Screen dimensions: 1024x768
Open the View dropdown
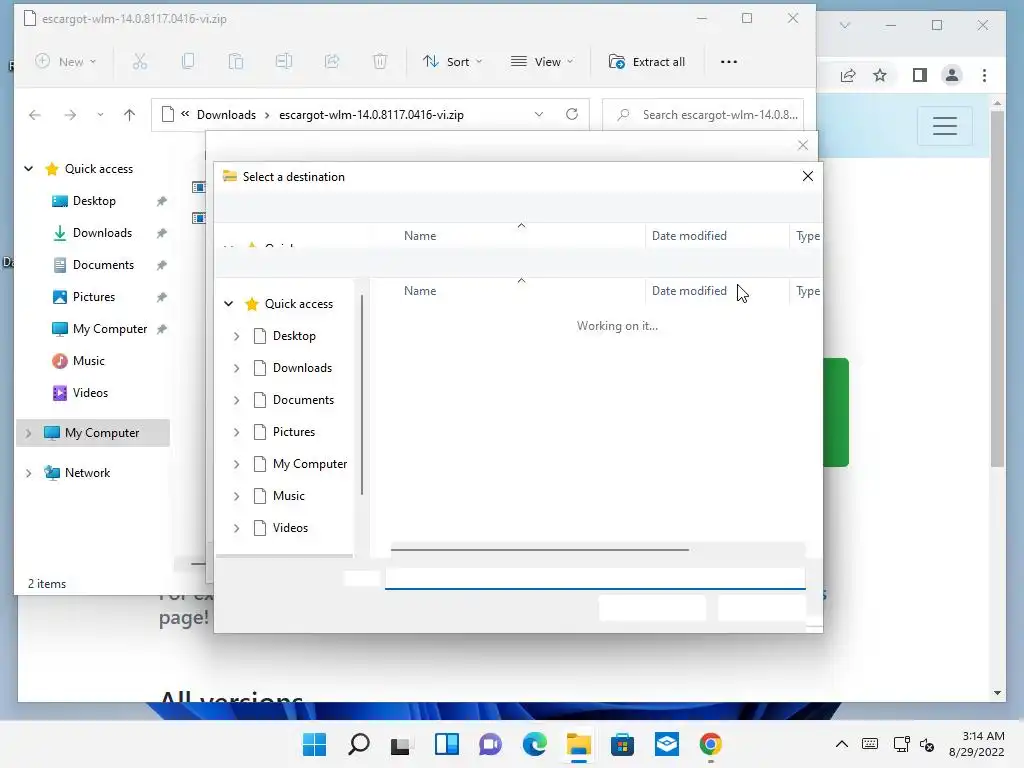point(542,61)
